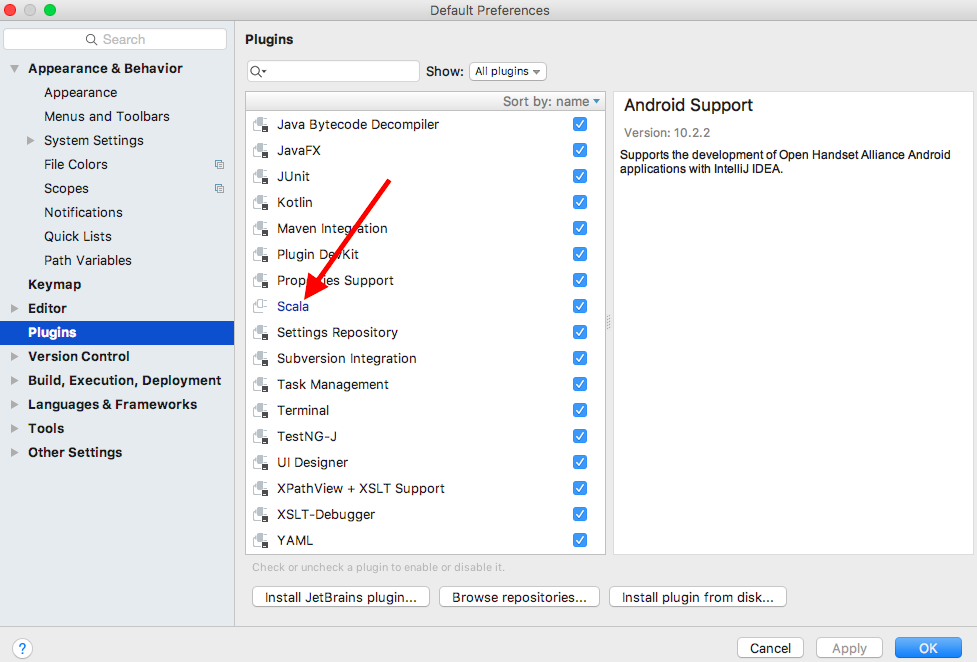The image size is (977, 662).
Task: Click Install plugin from disk button
Action: 698,597
